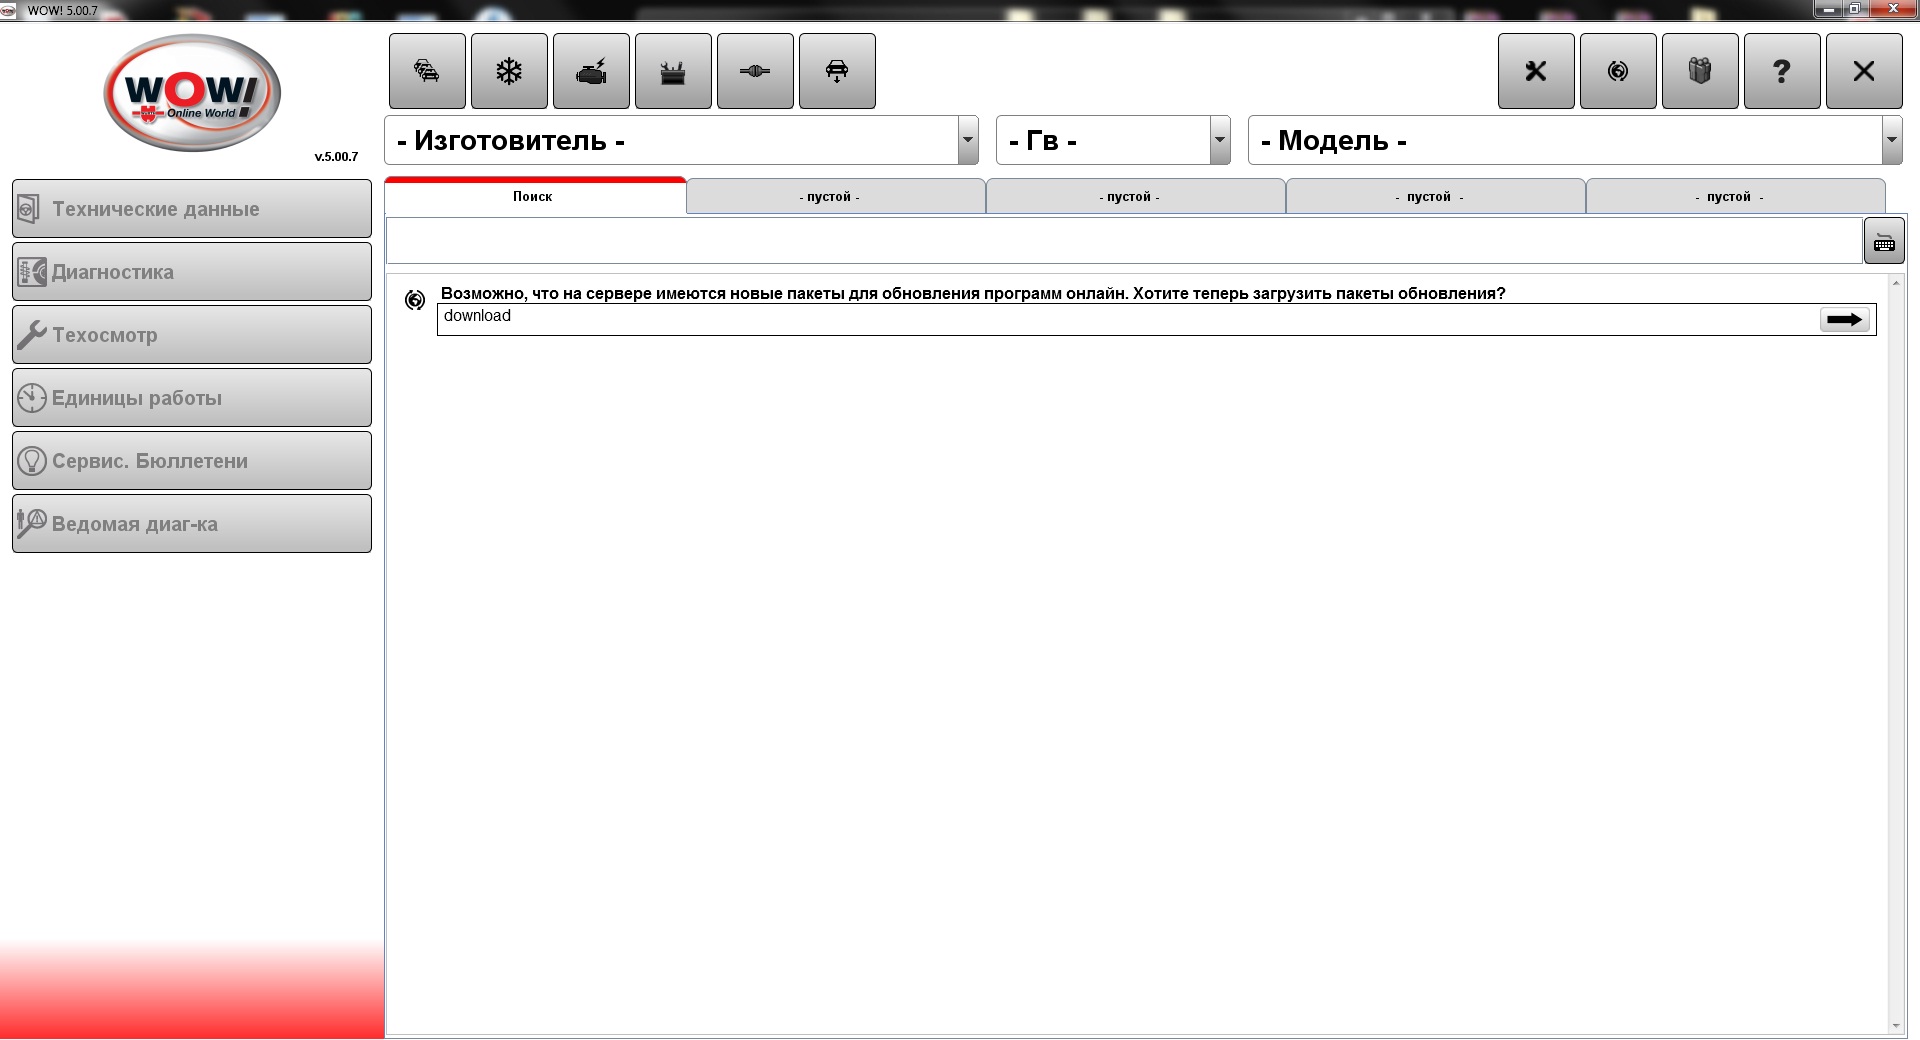Click the update icon beside the server message
Screen dimensions: 1920x1040
415,300
